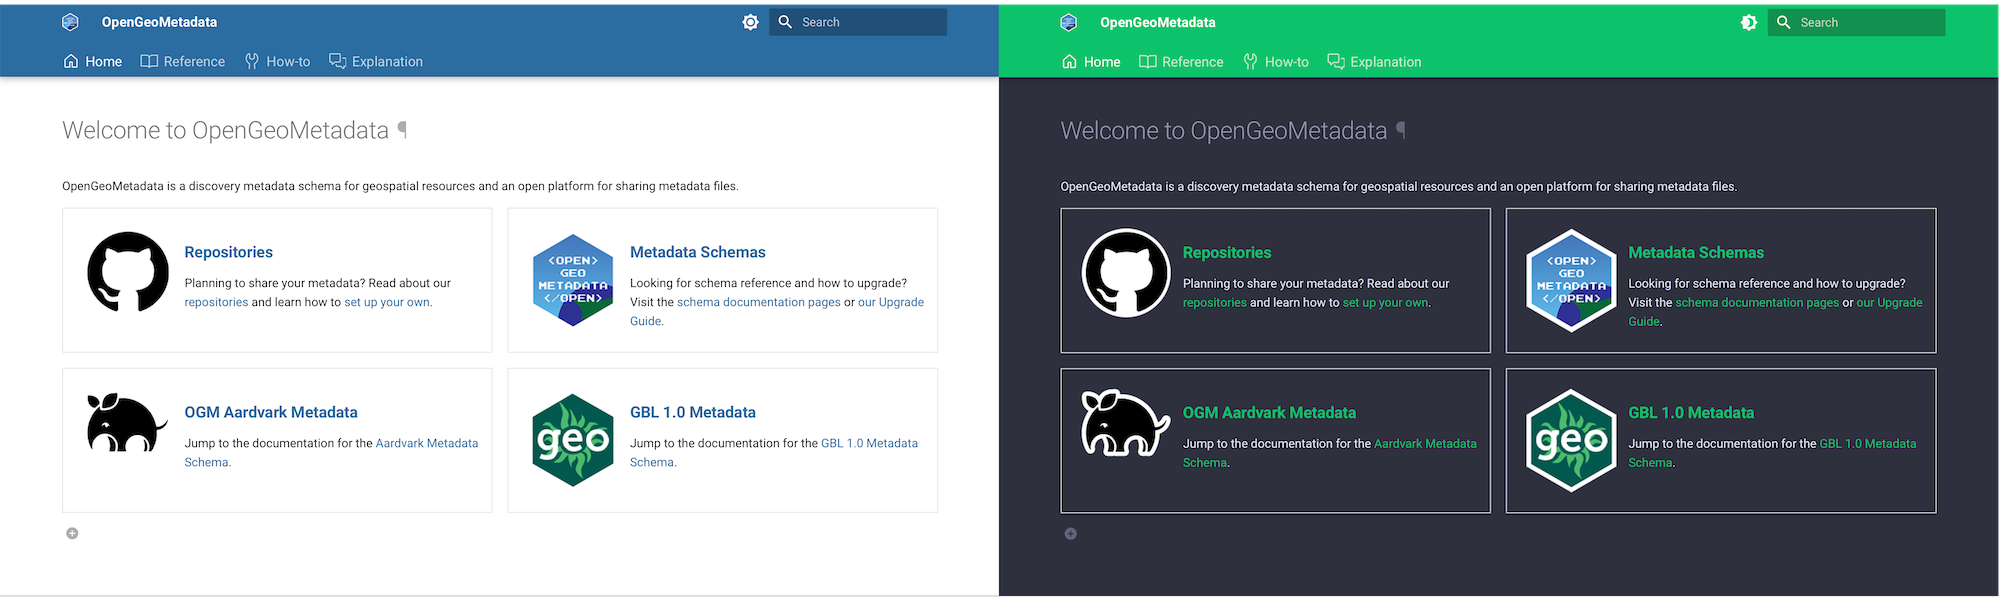2000x603 pixels.
Task: Click the plus circle icon below the dark-theme cards
Action: (1070, 534)
